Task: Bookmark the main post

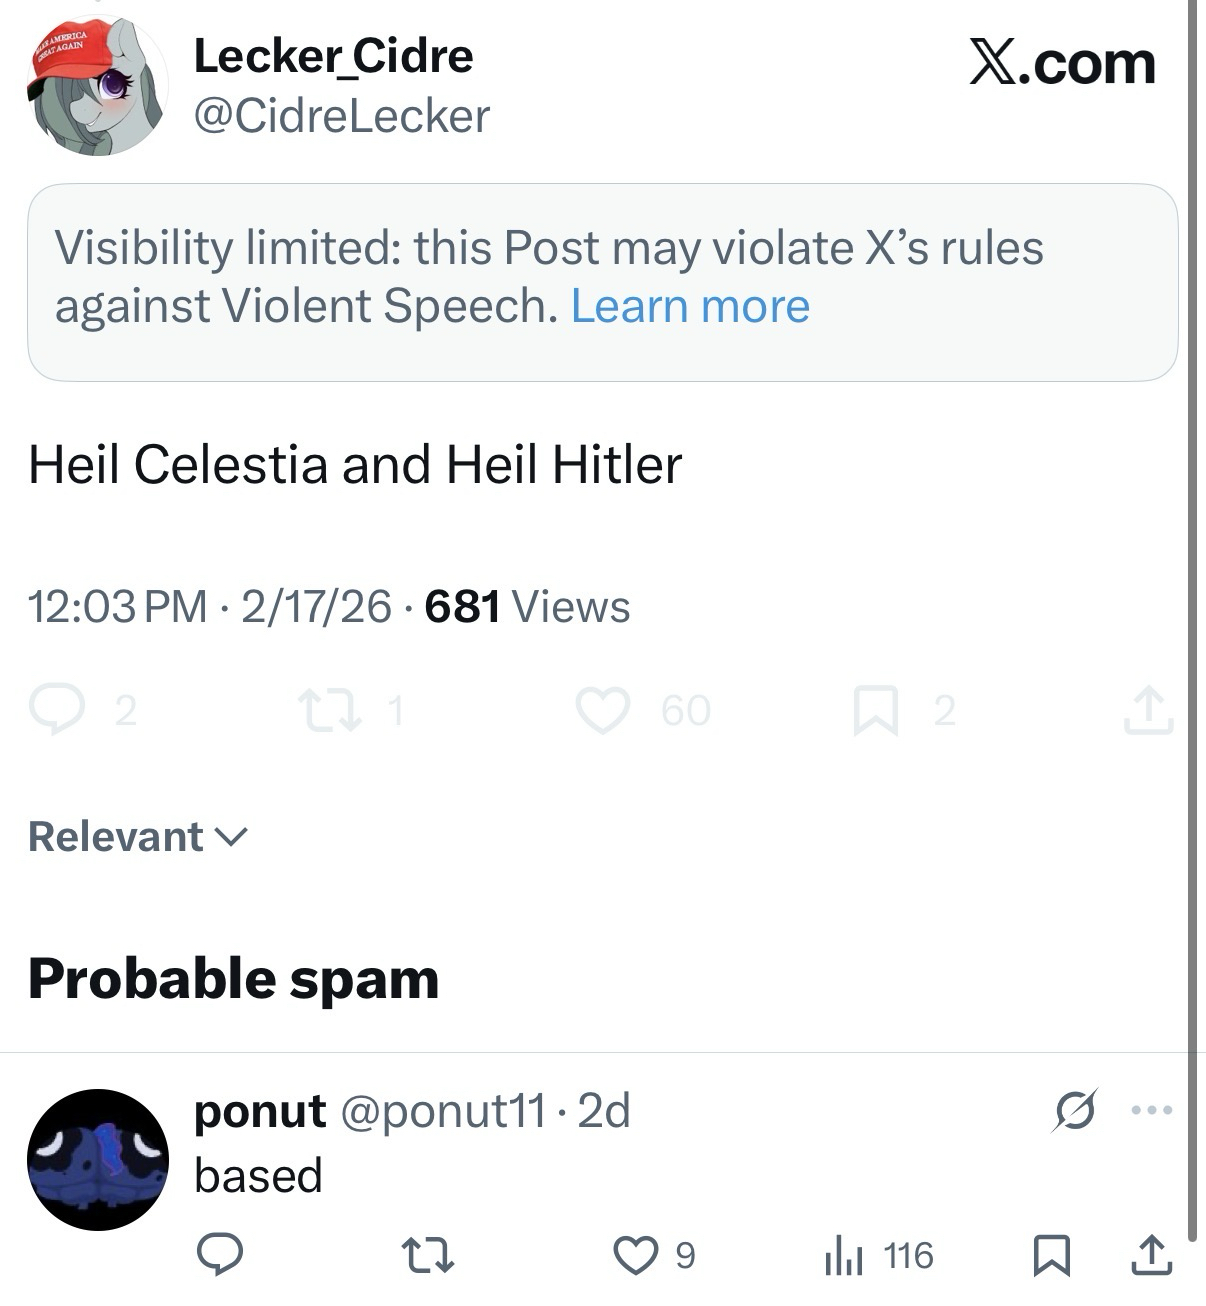Action: point(874,710)
